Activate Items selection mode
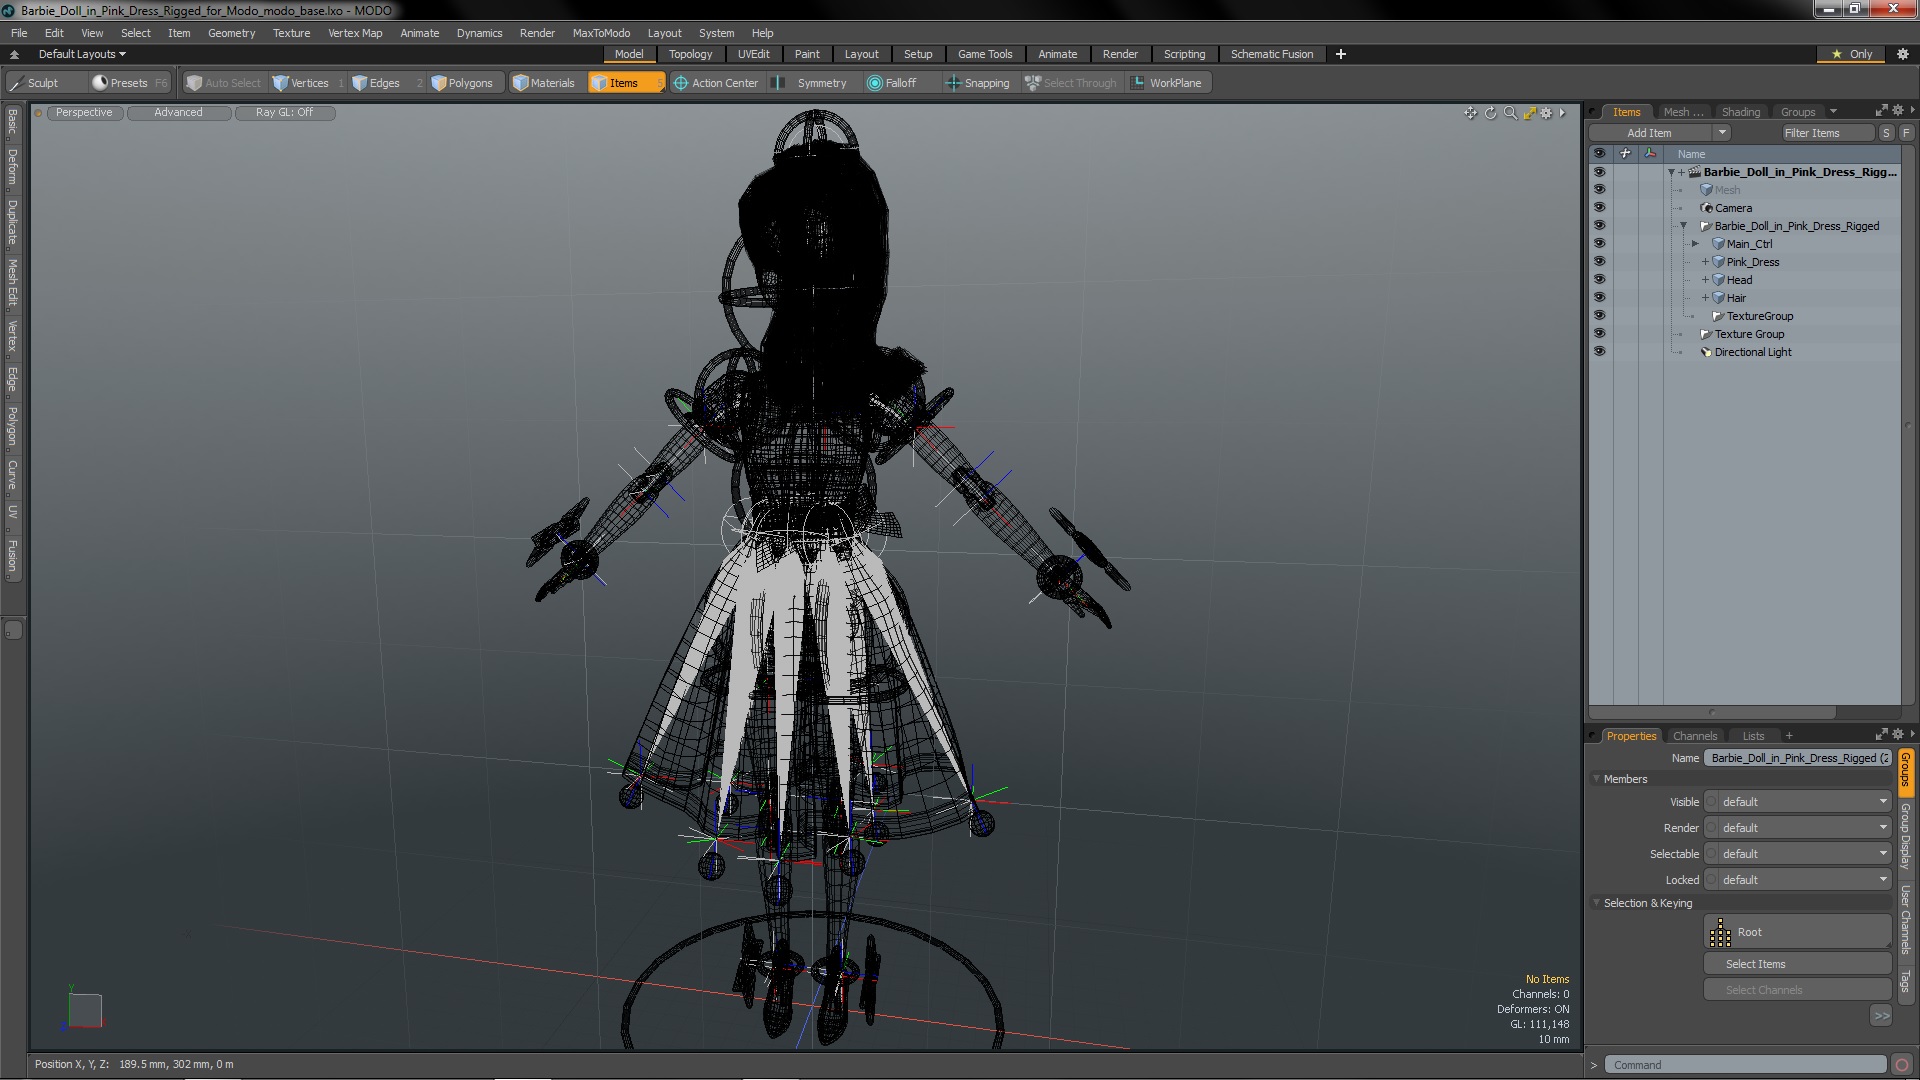1920x1080 pixels. pyautogui.click(x=625, y=83)
